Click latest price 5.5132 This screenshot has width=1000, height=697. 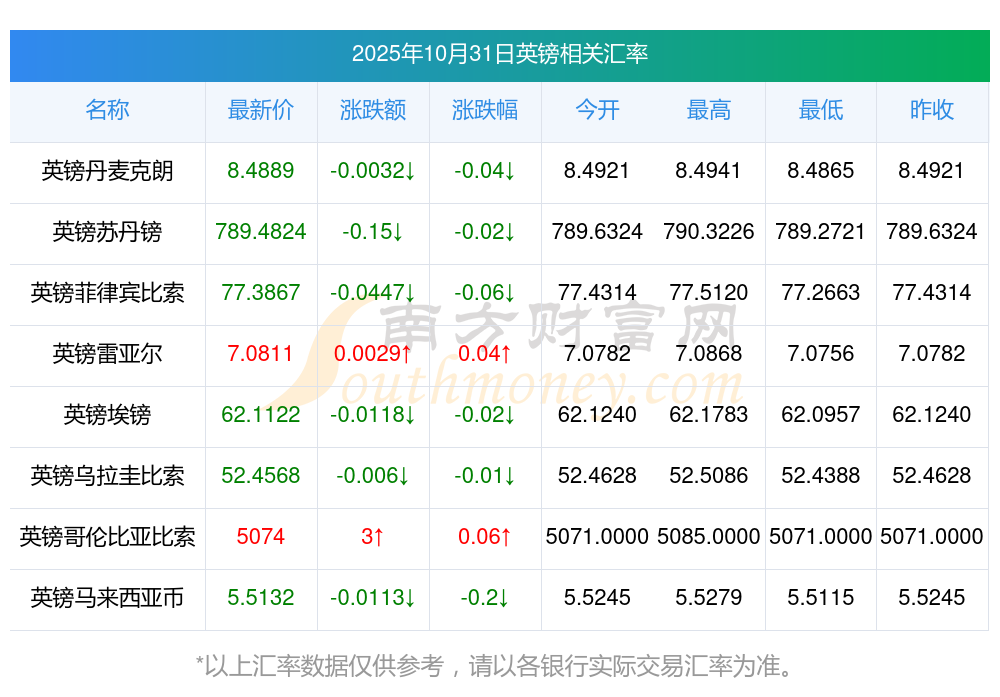261,598
